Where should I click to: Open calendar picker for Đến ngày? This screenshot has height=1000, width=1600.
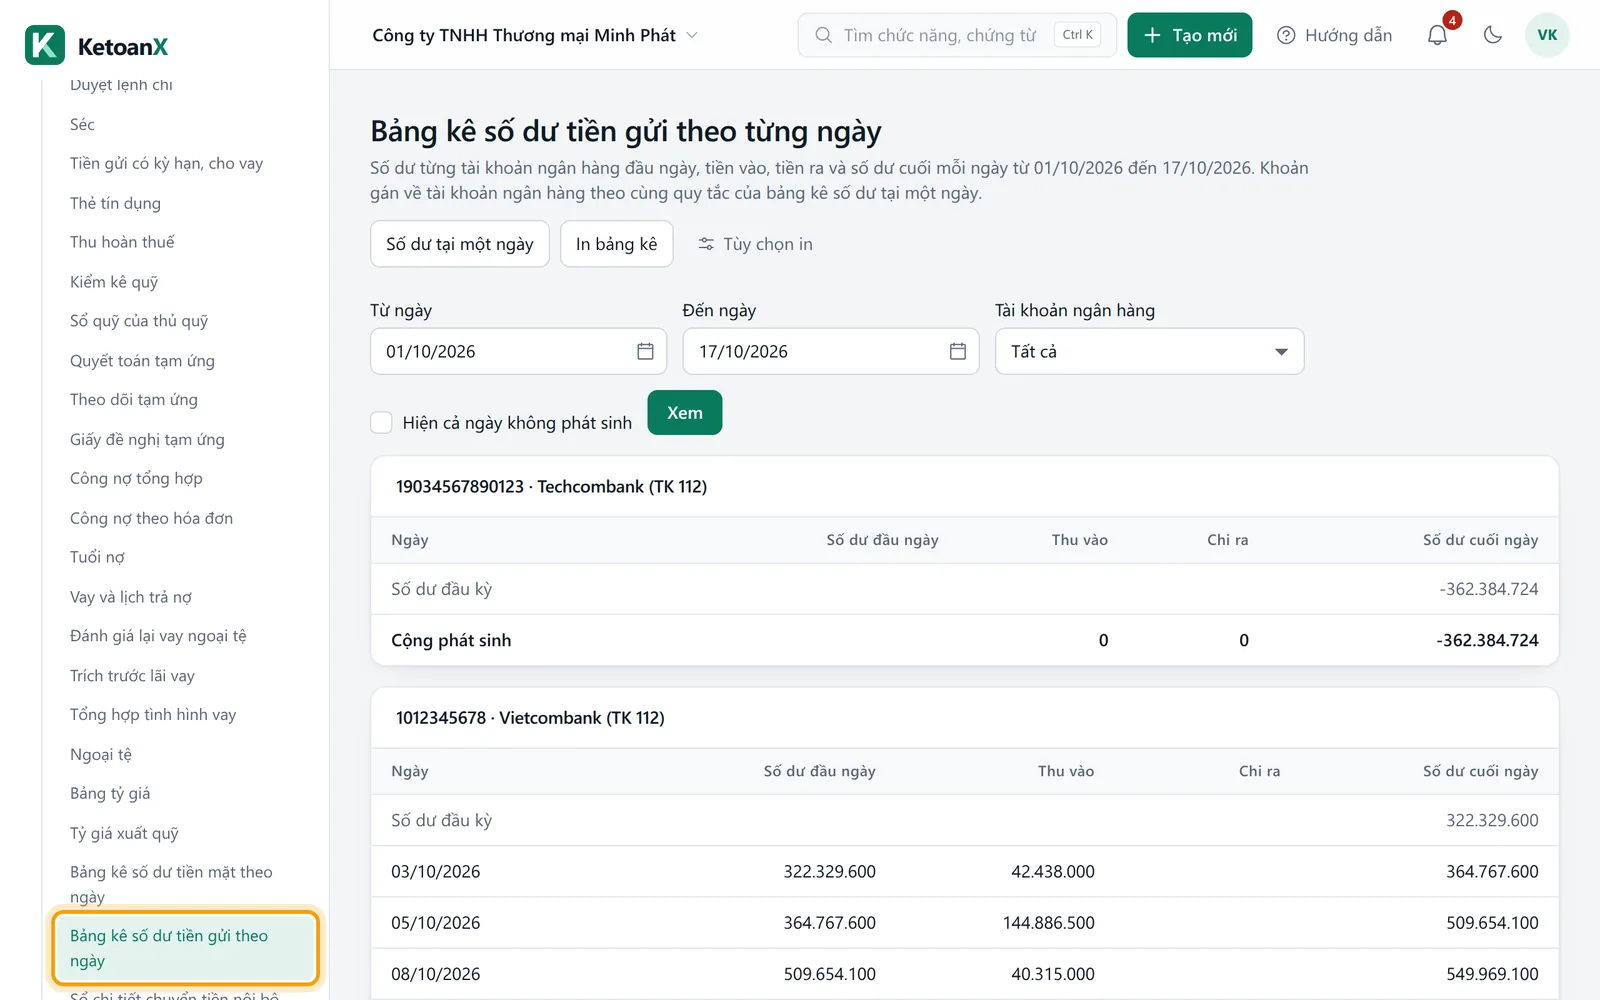click(x=957, y=351)
